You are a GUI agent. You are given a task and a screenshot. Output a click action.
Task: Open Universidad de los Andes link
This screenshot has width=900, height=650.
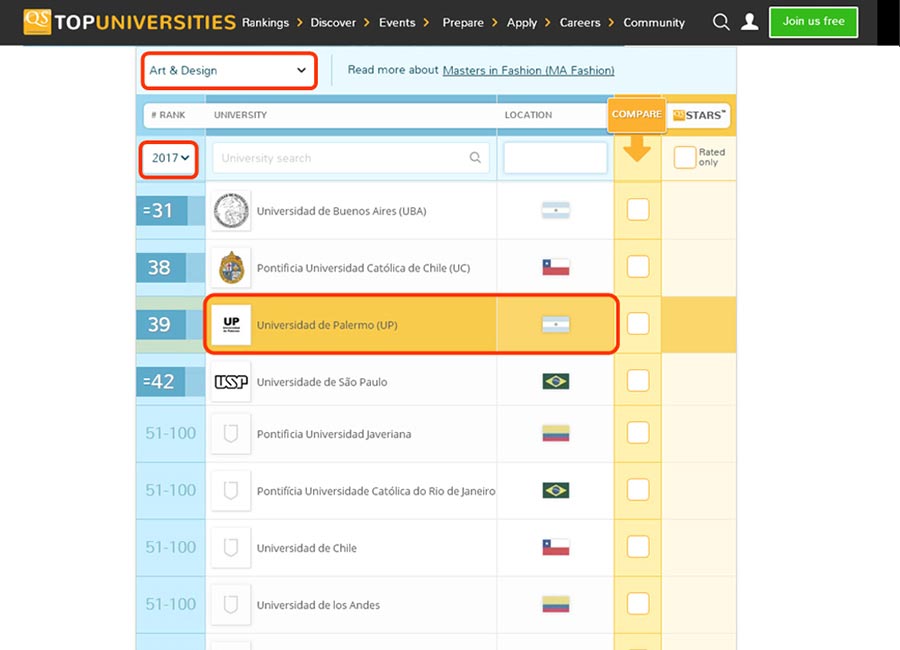[318, 605]
